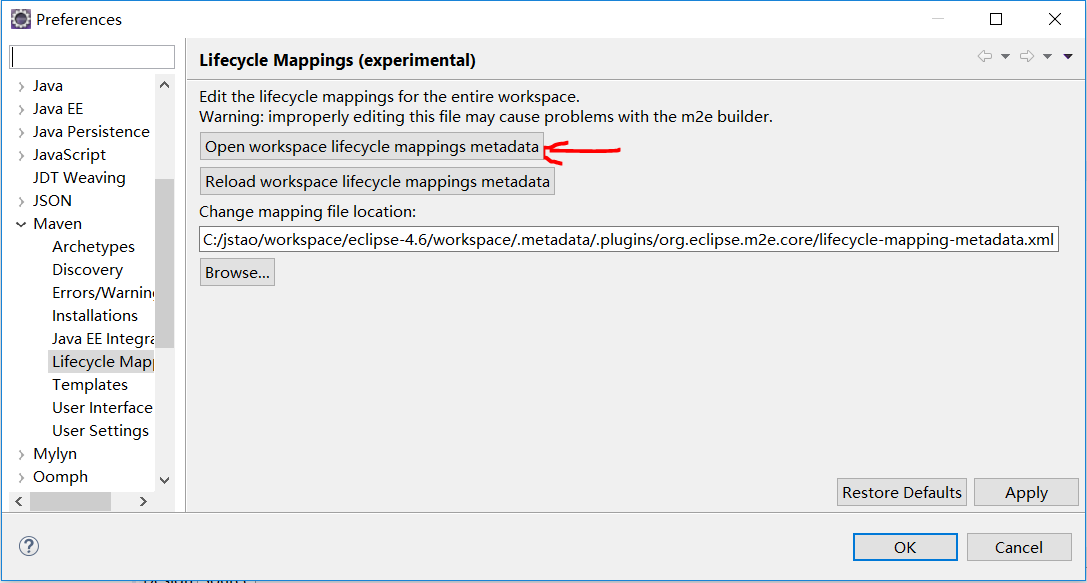Screen dimensions: 1087x583
Task: Click tree horizontal scroll right arrow
Action: coord(143,501)
